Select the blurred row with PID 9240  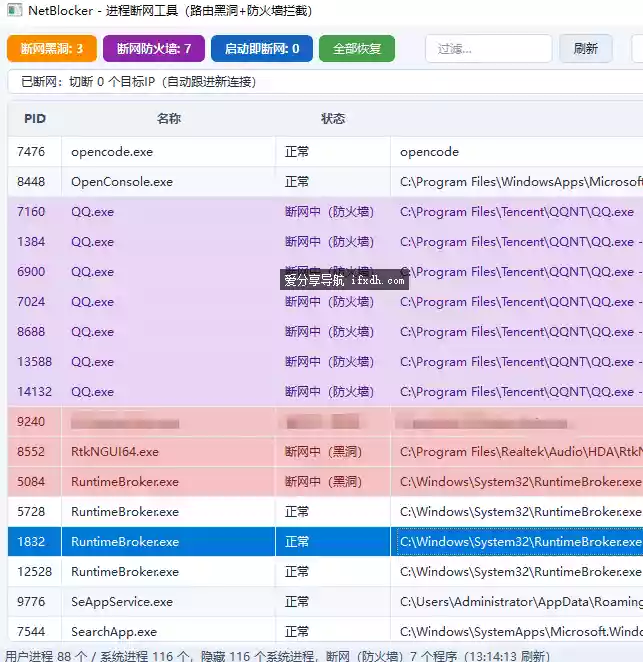click(325, 421)
